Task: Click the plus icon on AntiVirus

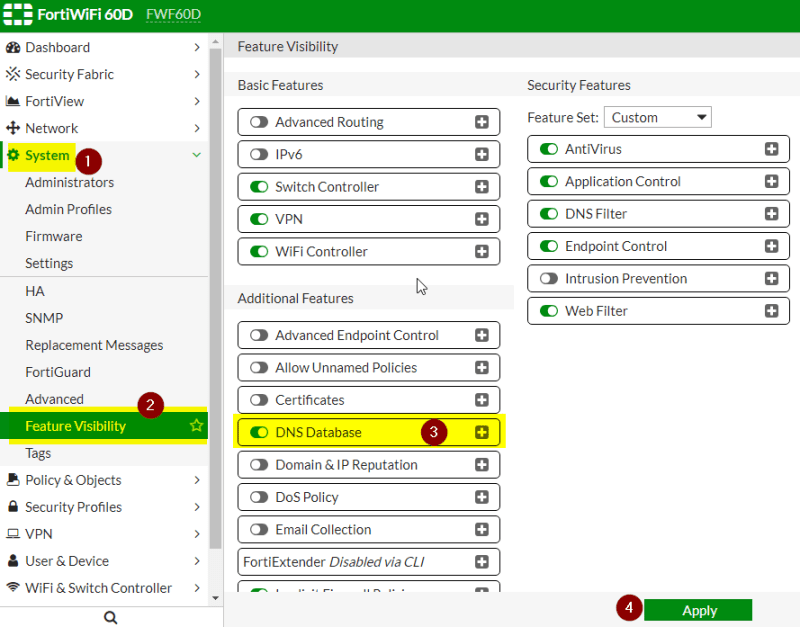Action: click(771, 149)
